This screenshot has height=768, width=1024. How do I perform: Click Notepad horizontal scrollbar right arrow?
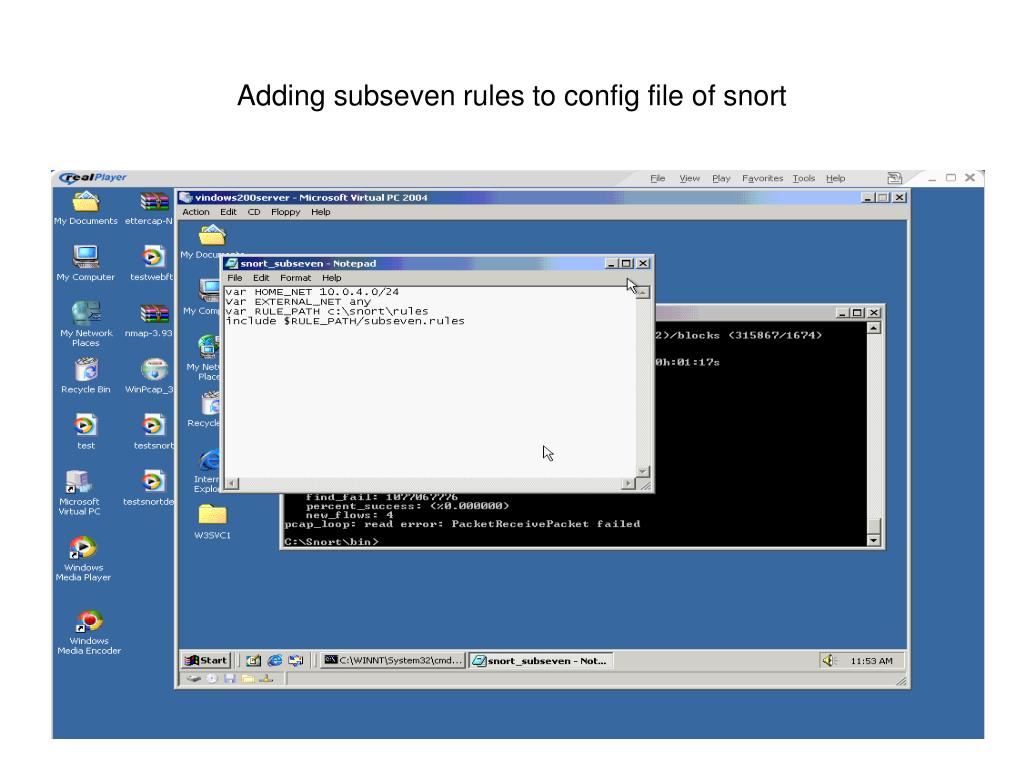tap(628, 484)
